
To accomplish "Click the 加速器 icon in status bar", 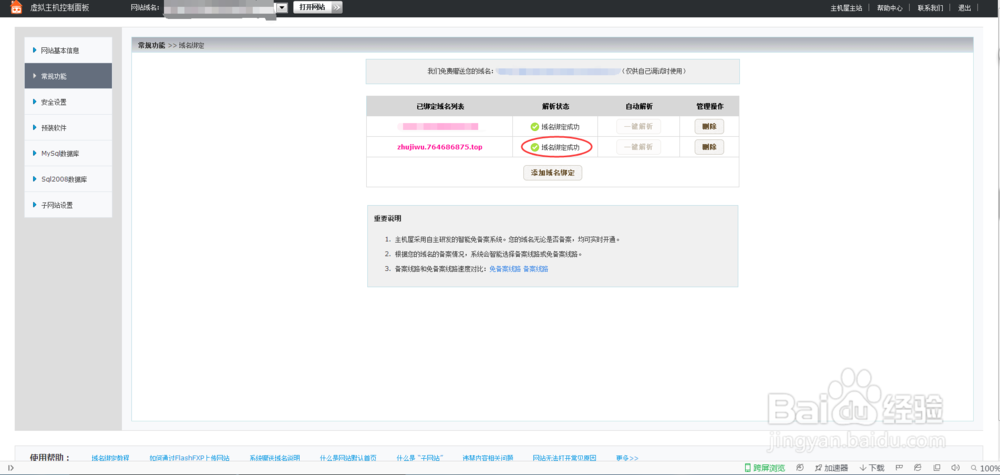I will point(818,468).
